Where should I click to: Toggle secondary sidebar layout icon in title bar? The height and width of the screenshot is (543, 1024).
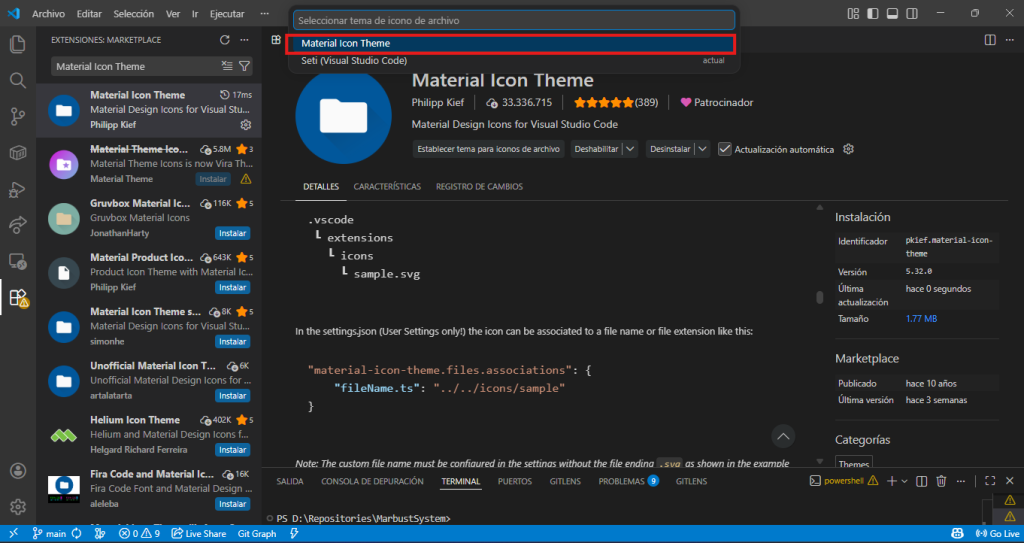(x=912, y=14)
